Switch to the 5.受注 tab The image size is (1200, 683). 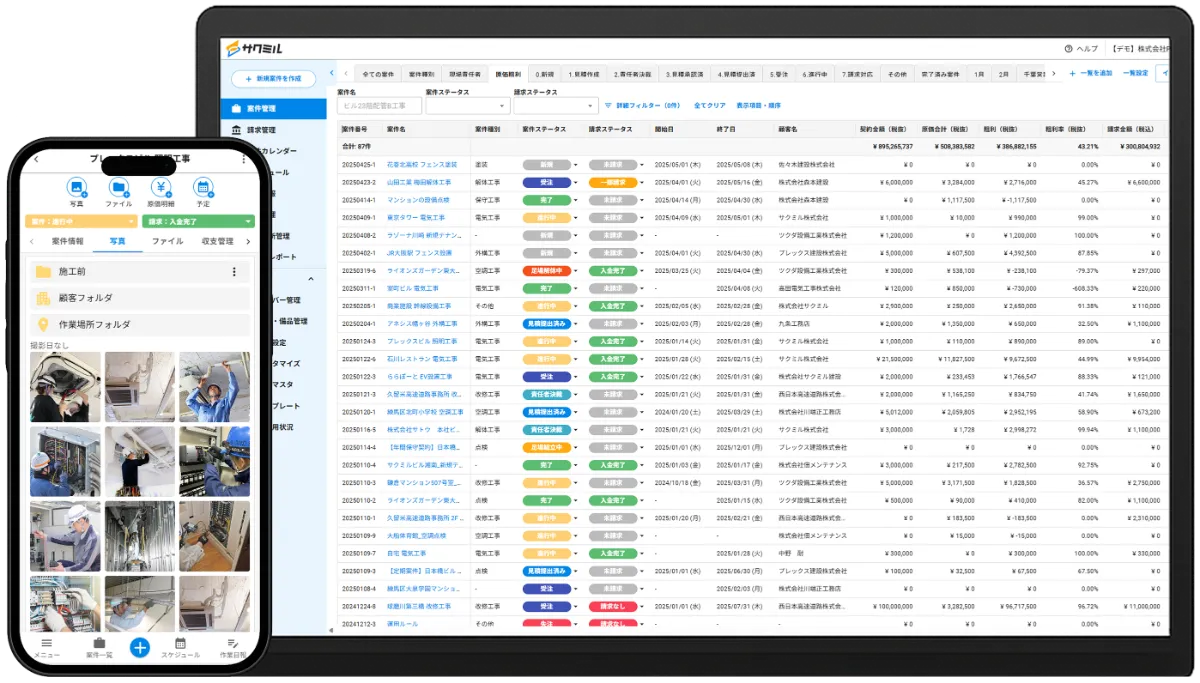tap(780, 74)
